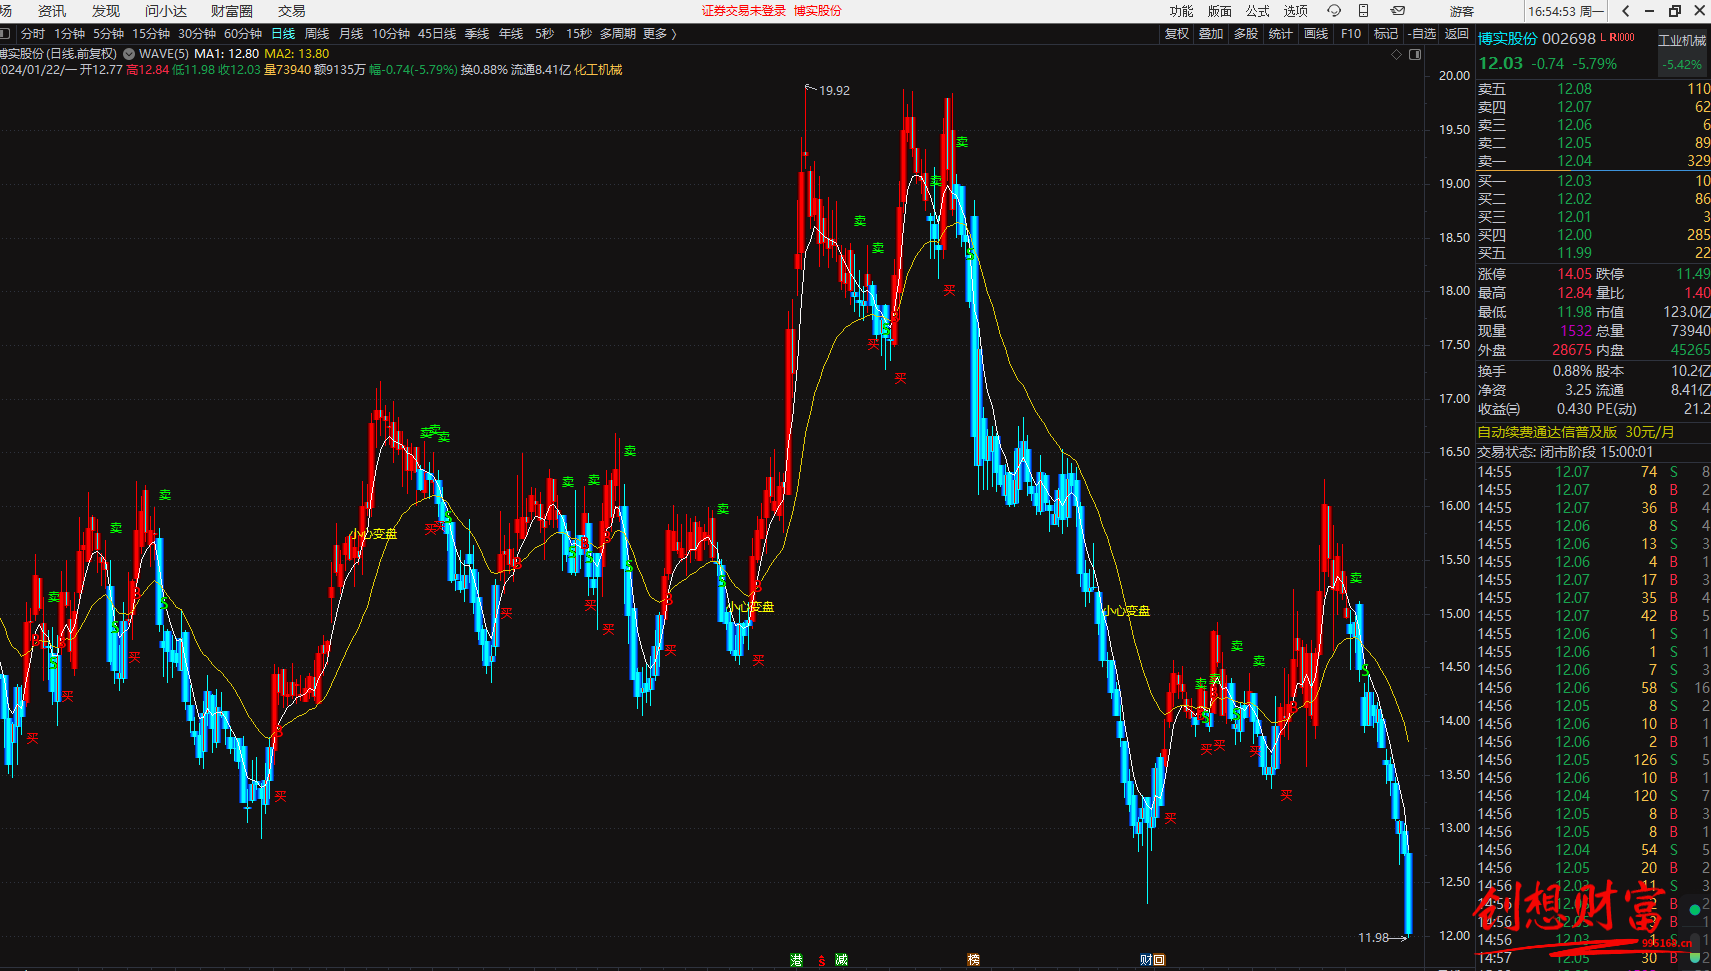This screenshot has width=1711, height=971.
Task: Click the 19.92 high price label on chart
Action: [x=834, y=91]
